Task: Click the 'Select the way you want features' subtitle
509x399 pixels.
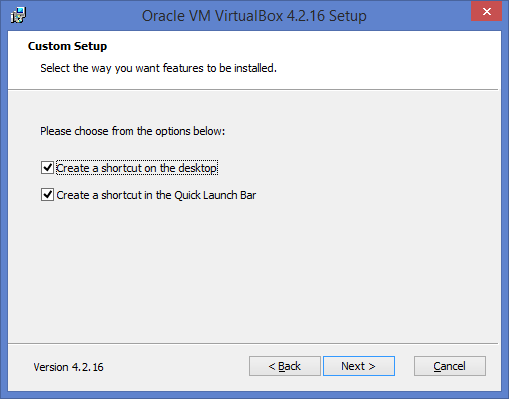Action: (x=158, y=68)
